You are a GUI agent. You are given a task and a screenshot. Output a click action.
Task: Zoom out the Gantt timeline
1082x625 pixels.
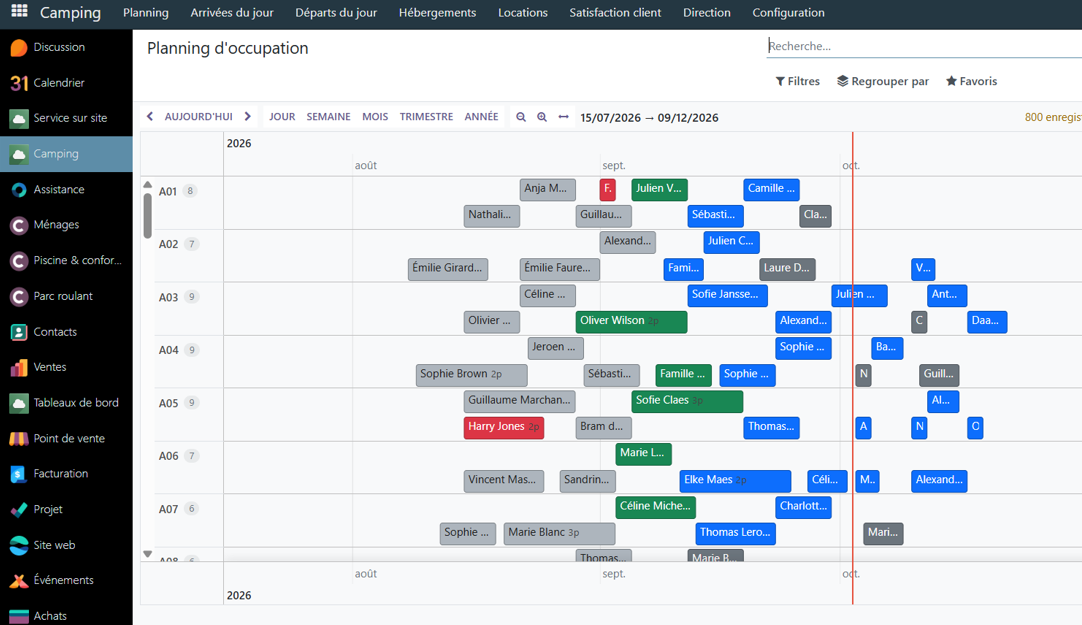521,117
